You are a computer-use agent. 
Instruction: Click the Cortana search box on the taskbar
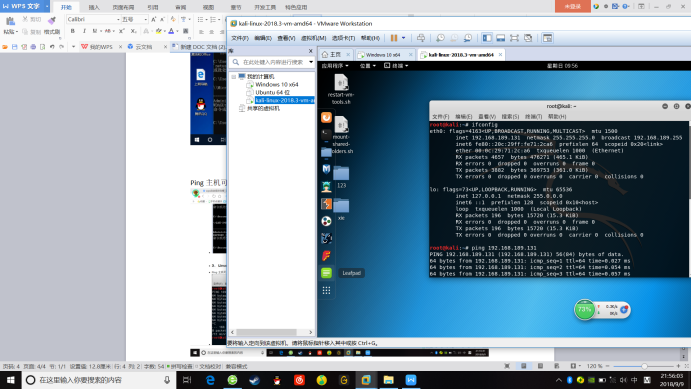click(99, 380)
